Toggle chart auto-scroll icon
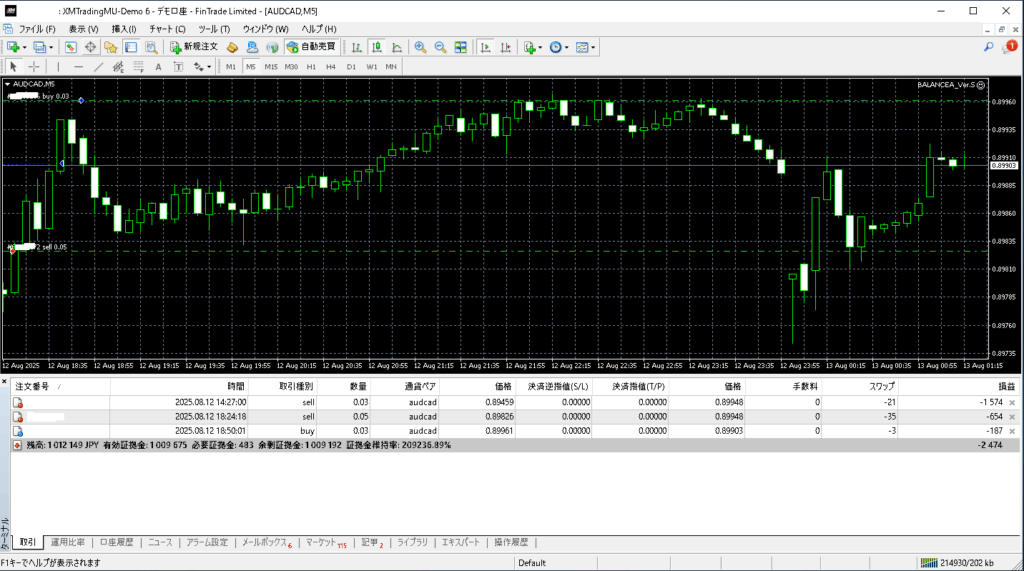 click(485, 47)
